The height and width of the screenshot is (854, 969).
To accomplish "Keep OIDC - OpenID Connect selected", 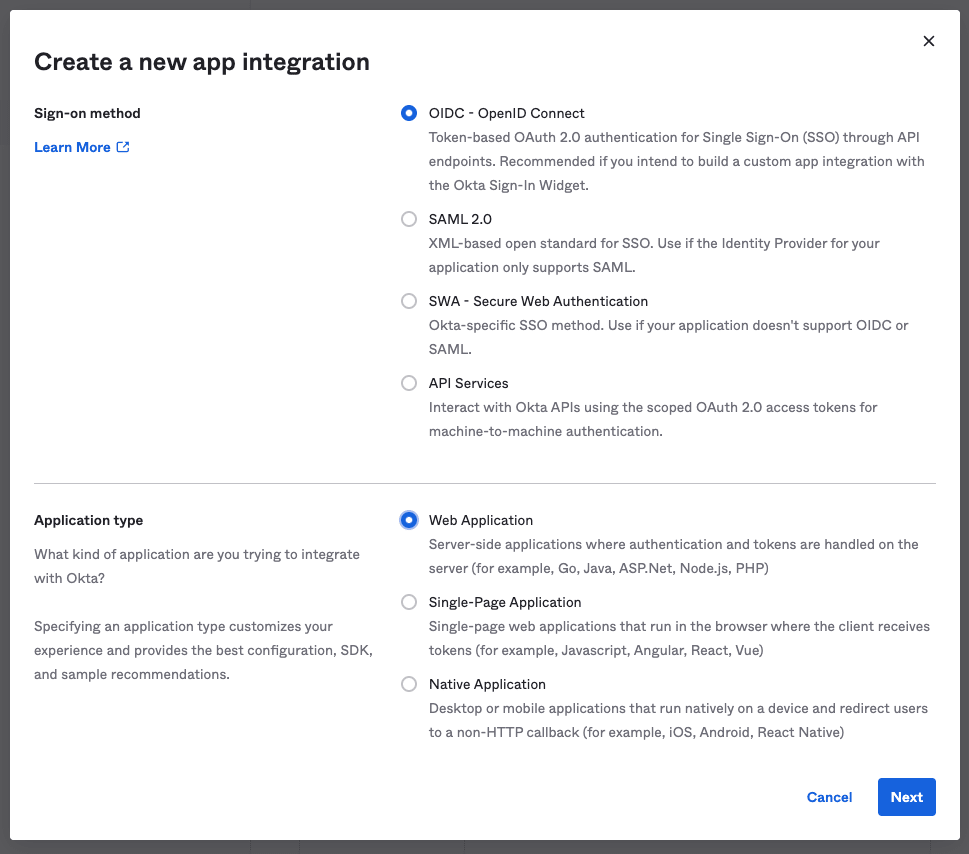I will click(x=409, y=113).
